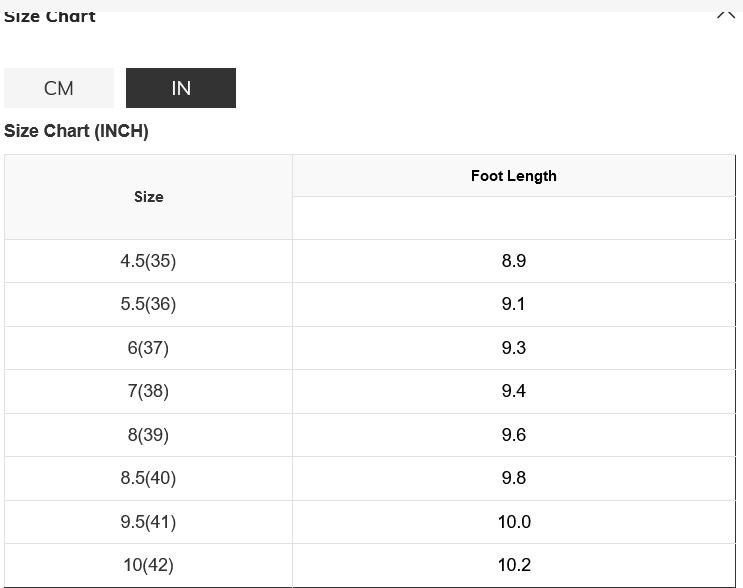Screen dimensions: 743x588
Task: Select the 8.5(40) size cell
Action: pos(148,478)
